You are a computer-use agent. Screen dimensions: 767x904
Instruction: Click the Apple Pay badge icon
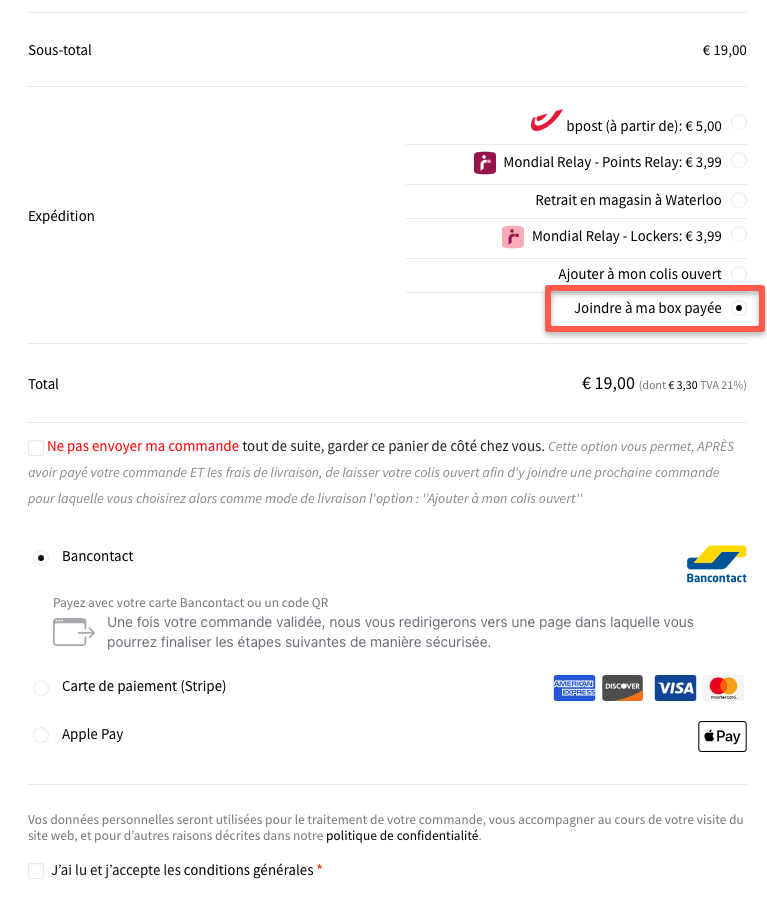pos(722,736)
